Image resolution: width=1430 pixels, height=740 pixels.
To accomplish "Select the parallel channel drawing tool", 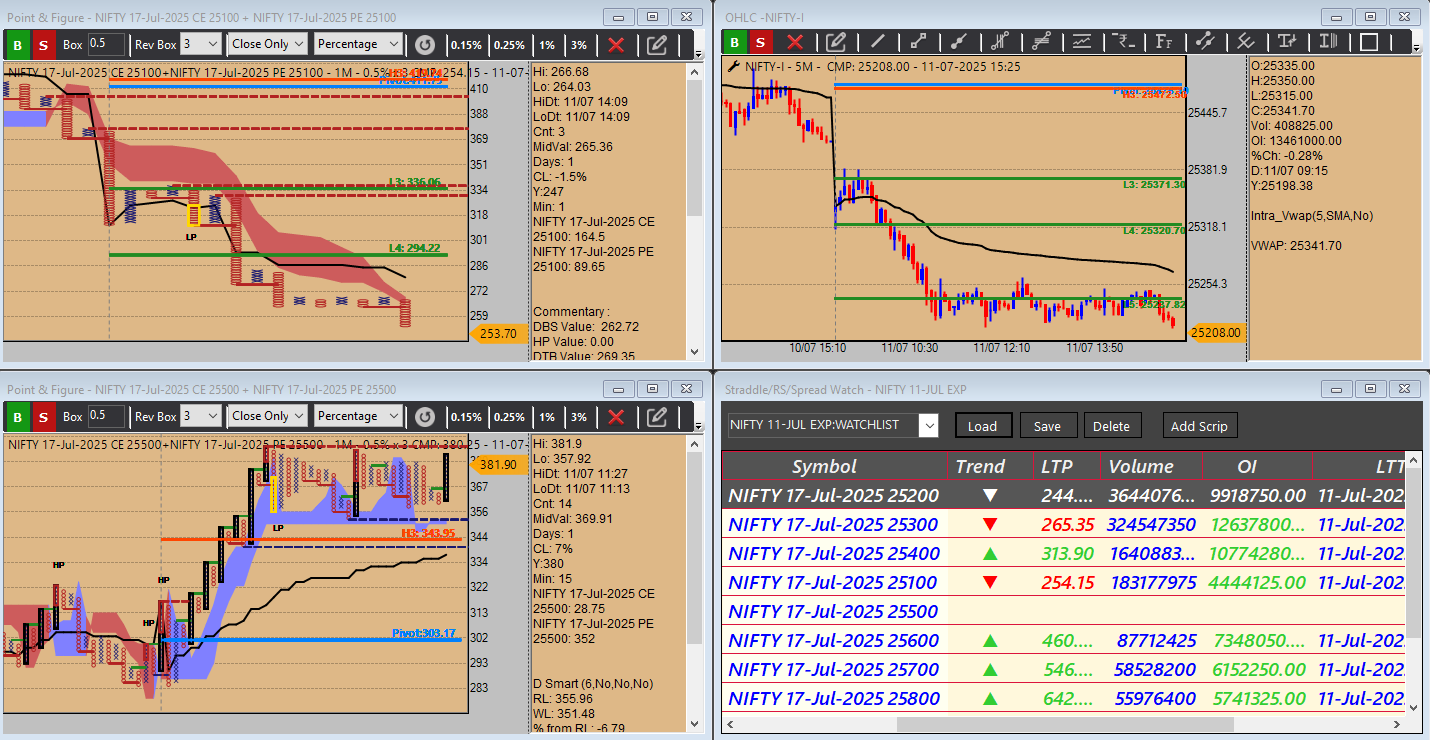I will click(x=1000, y=42).
